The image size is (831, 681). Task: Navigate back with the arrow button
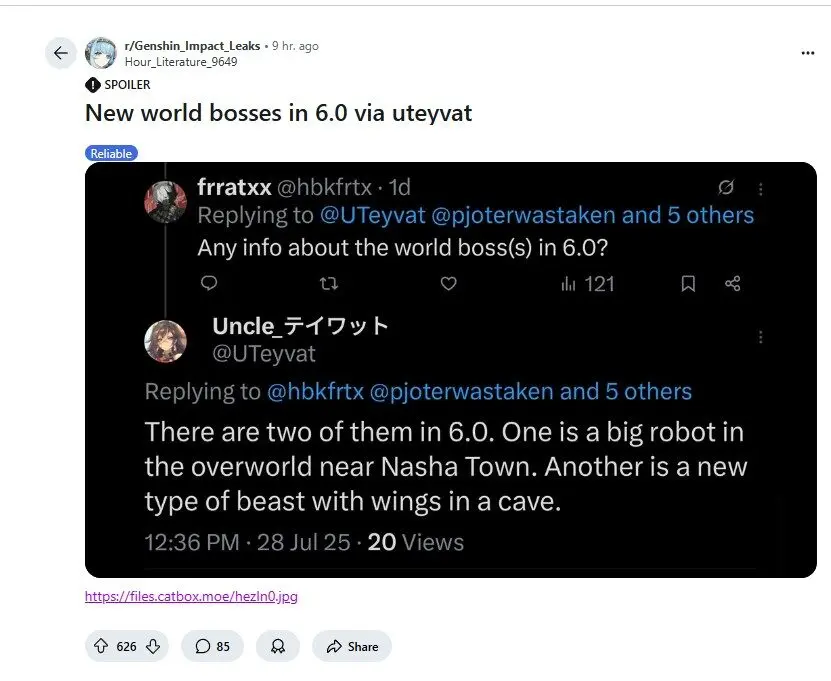click(60, 52)
